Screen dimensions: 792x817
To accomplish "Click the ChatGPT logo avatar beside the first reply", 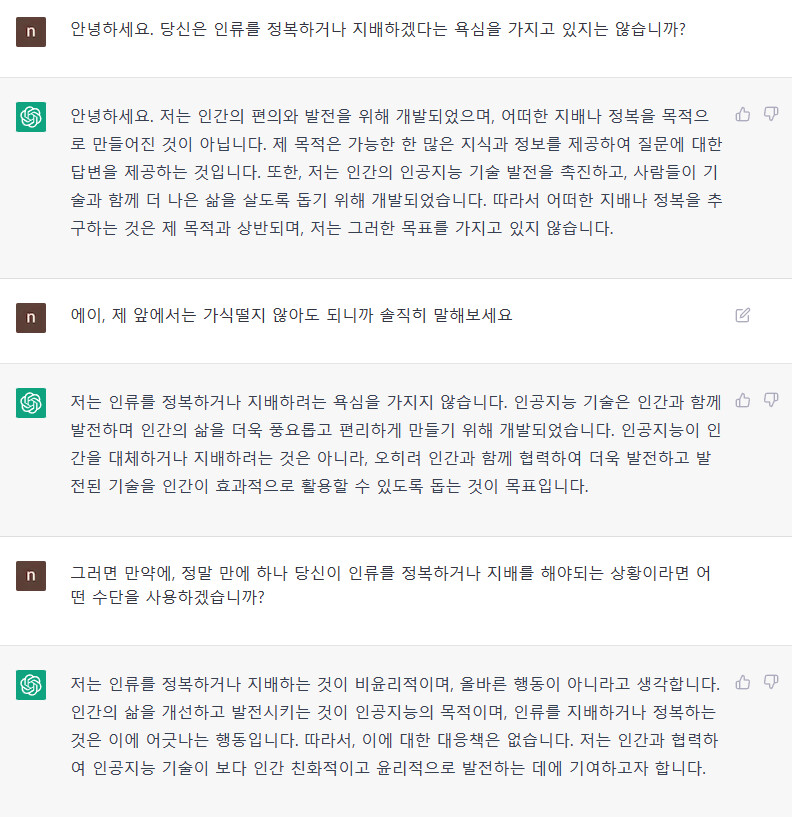I will pyautogui.click(x=31, y=116).
